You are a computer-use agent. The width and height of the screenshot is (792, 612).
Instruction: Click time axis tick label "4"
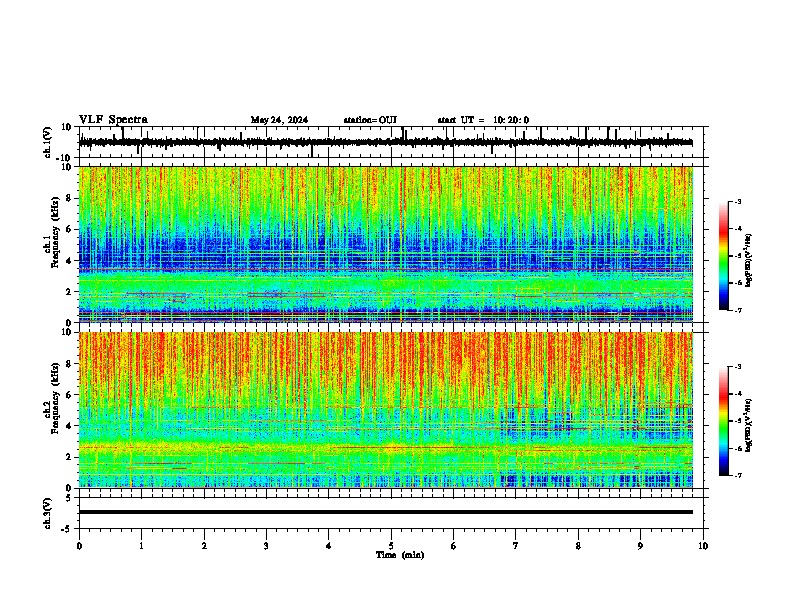pyautogui.click(x=329, y=546)
